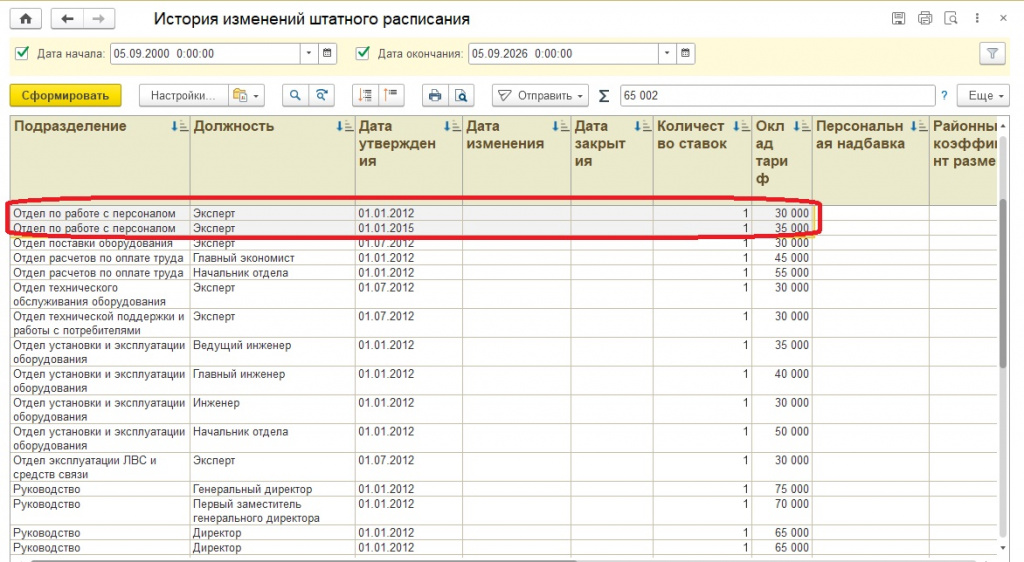Click the back navigation arrow
1024x562 pixels.
[x=67, y=19]
